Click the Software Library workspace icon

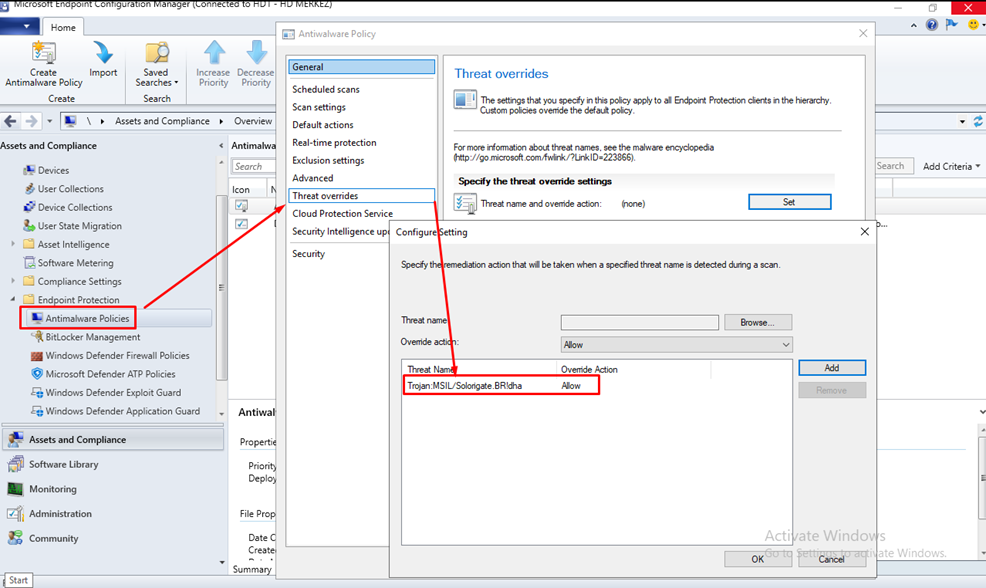(15, 464)
